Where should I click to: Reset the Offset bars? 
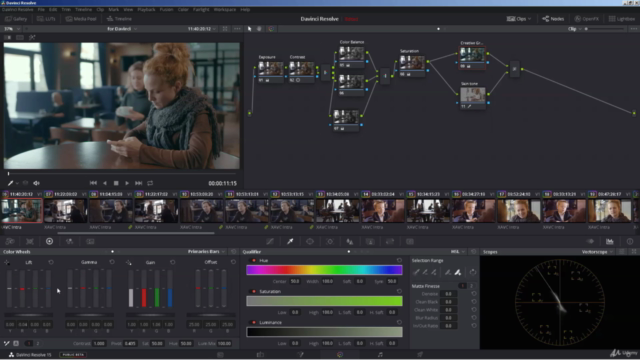pos(233,262)
